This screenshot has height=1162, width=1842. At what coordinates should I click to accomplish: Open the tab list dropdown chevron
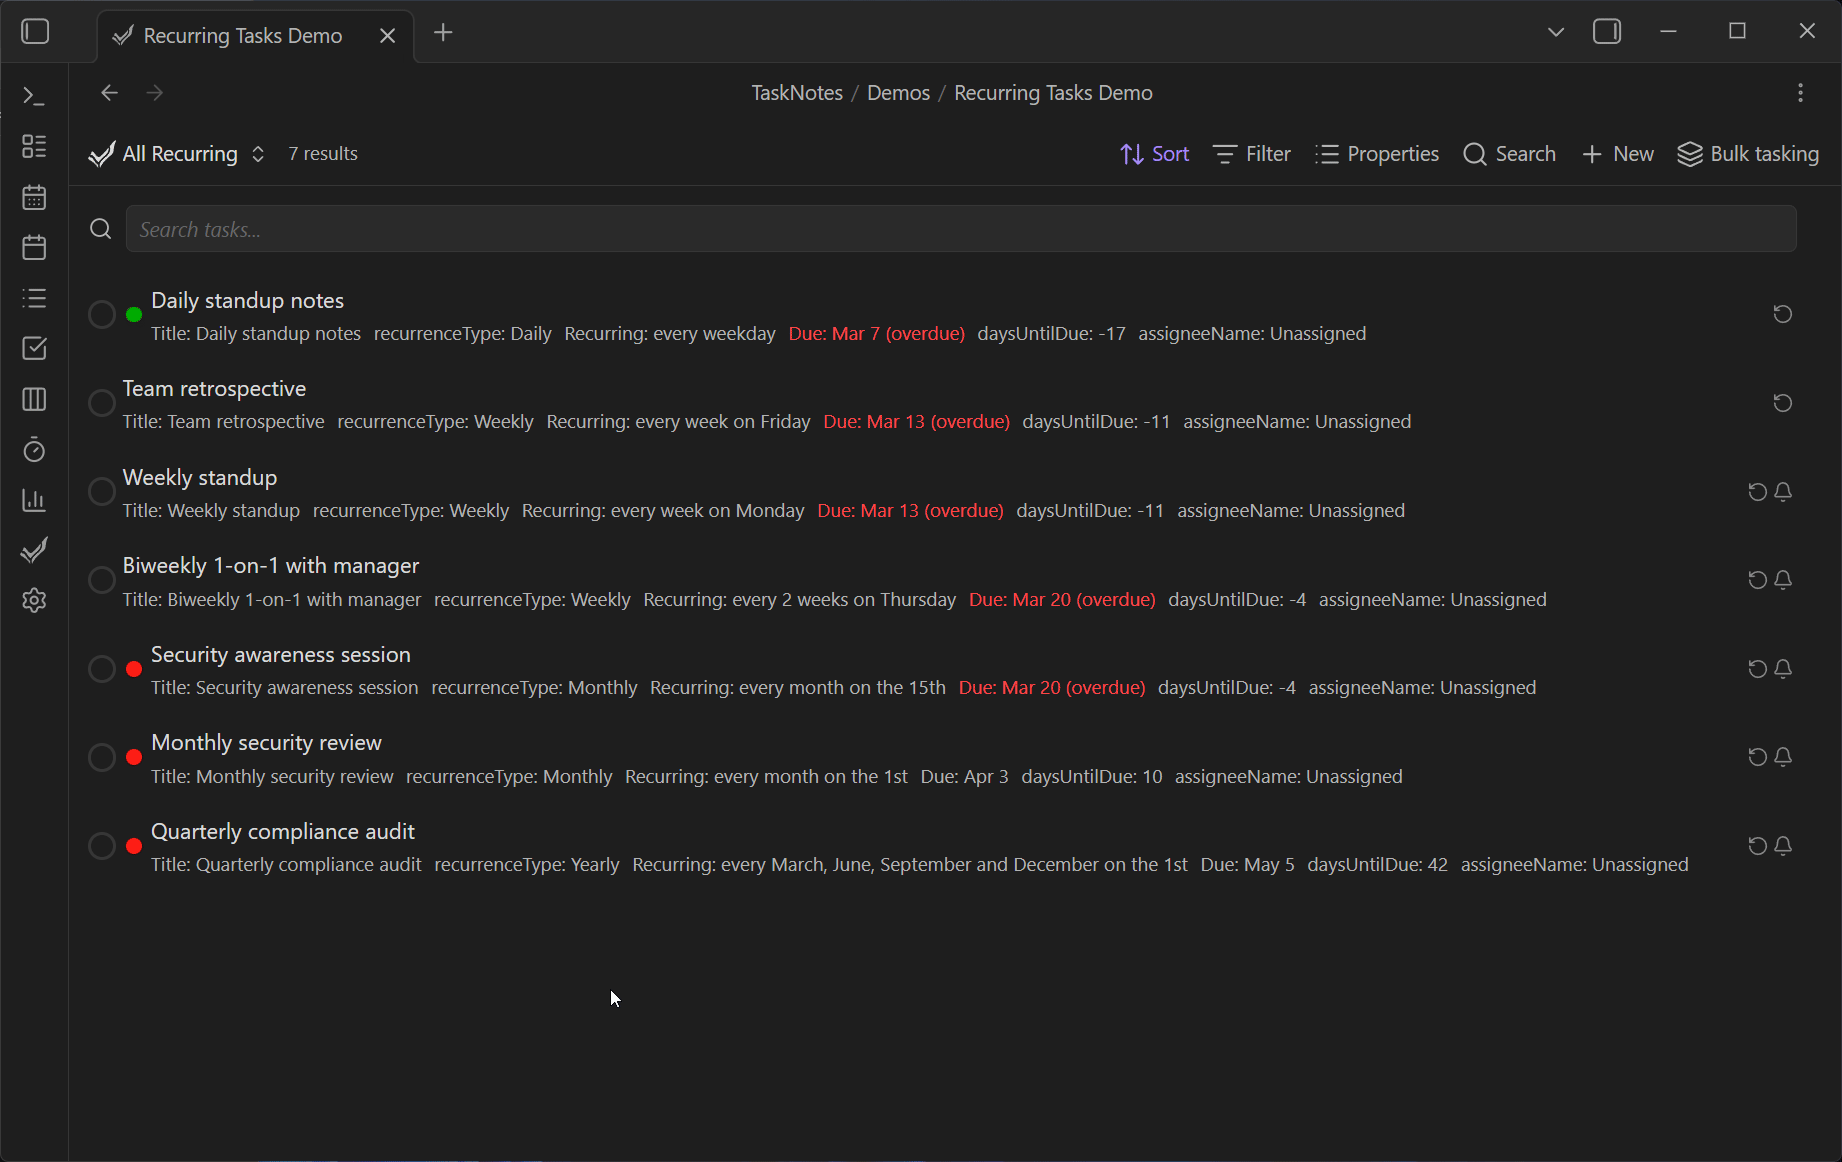pos(1556,31)
